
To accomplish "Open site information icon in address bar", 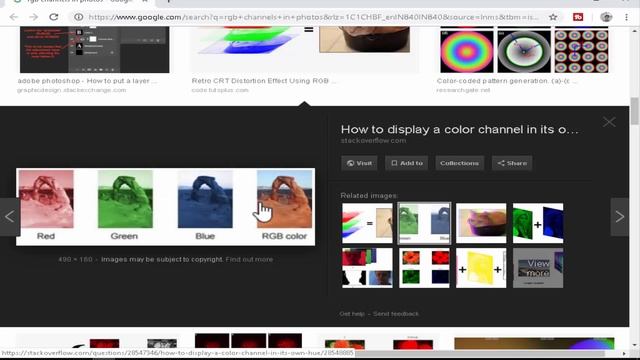I will point(78,17).
